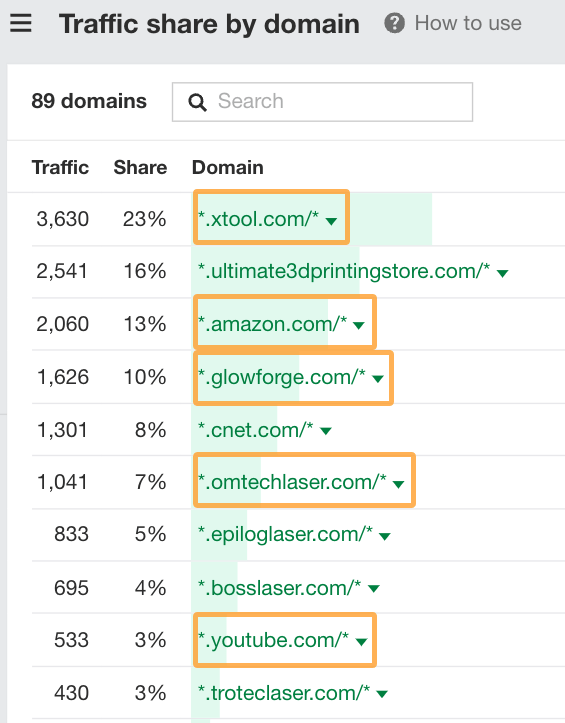Click the Domain column header
Image resolution: width=565 pixels, height=723 pixels.
click(227, 167)
